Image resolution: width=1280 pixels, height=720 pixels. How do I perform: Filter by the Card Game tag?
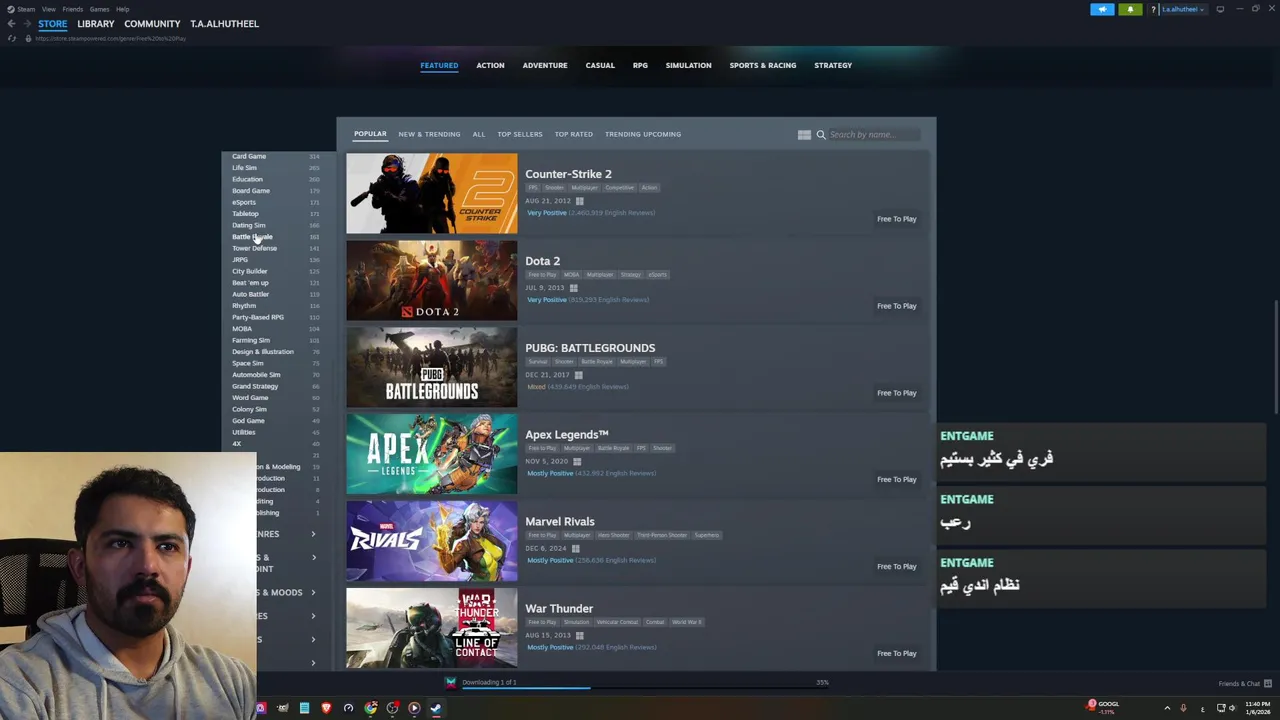(249, 156)
